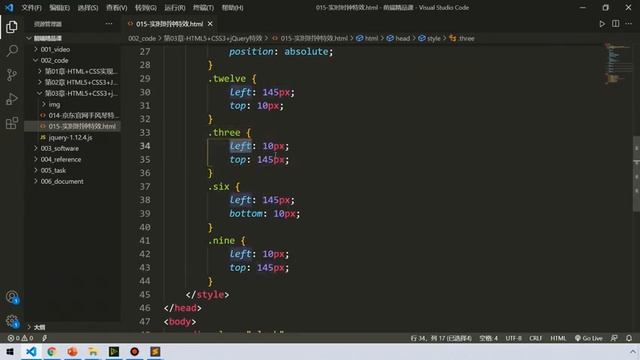This screenshot has height=360, width=640.
Task: Click the 002_code breadcrumb segment
Action: (142, 38)
